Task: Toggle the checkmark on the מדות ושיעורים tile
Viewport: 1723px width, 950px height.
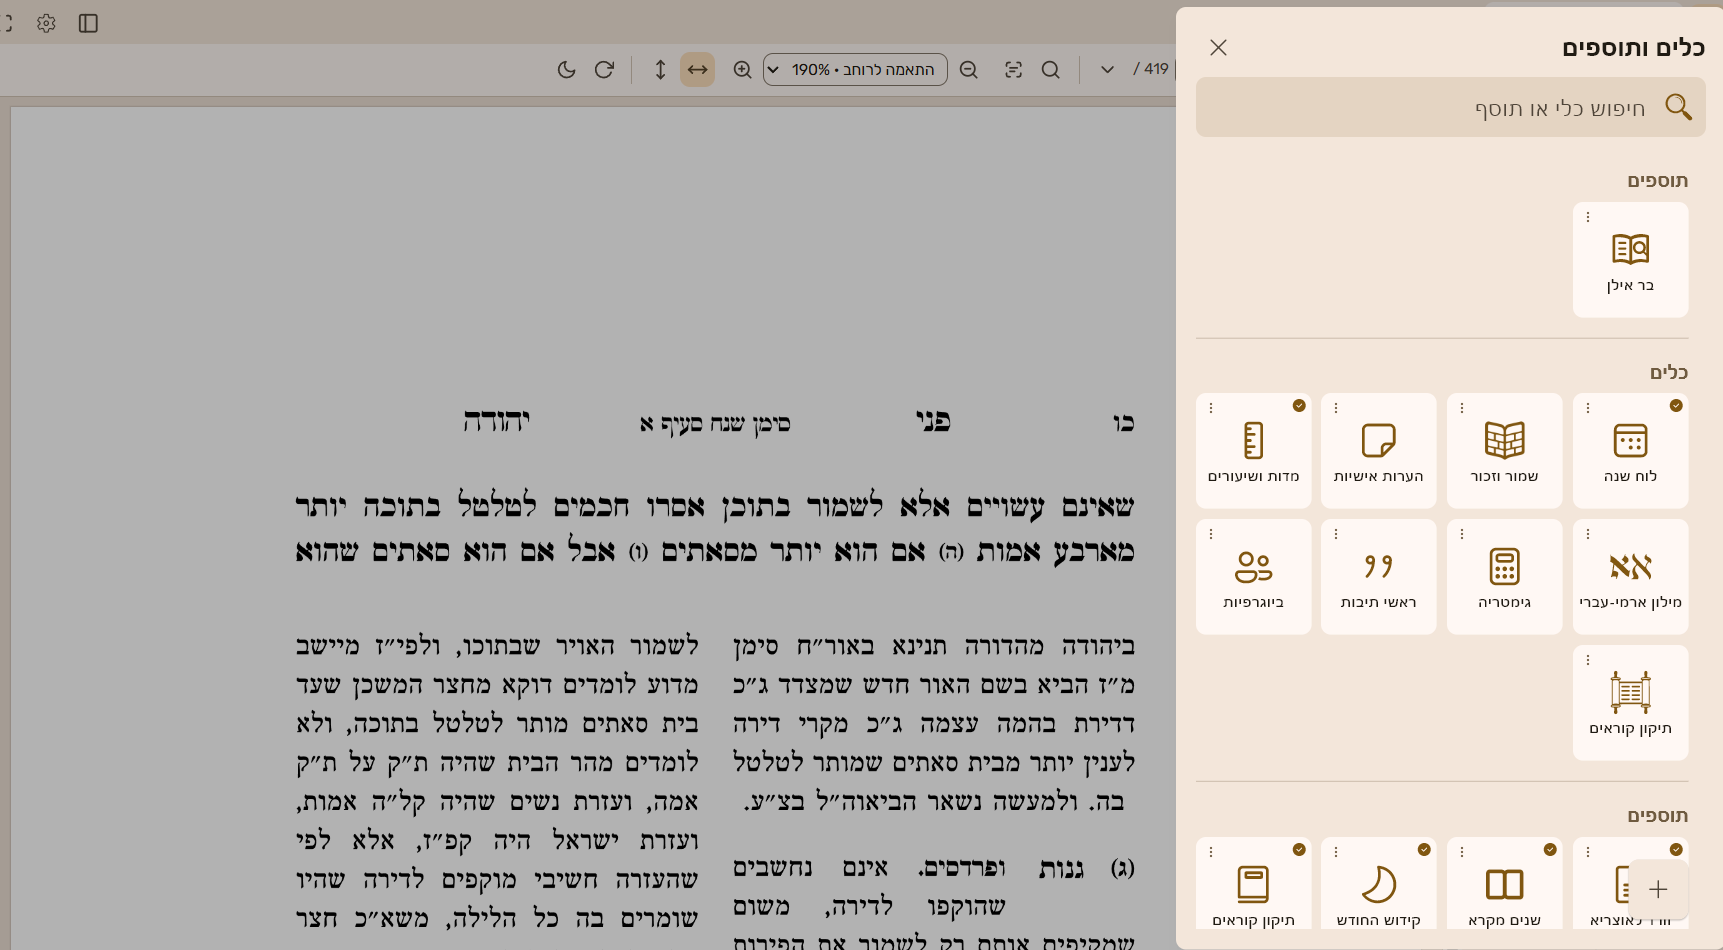Action: point(1299,405)
